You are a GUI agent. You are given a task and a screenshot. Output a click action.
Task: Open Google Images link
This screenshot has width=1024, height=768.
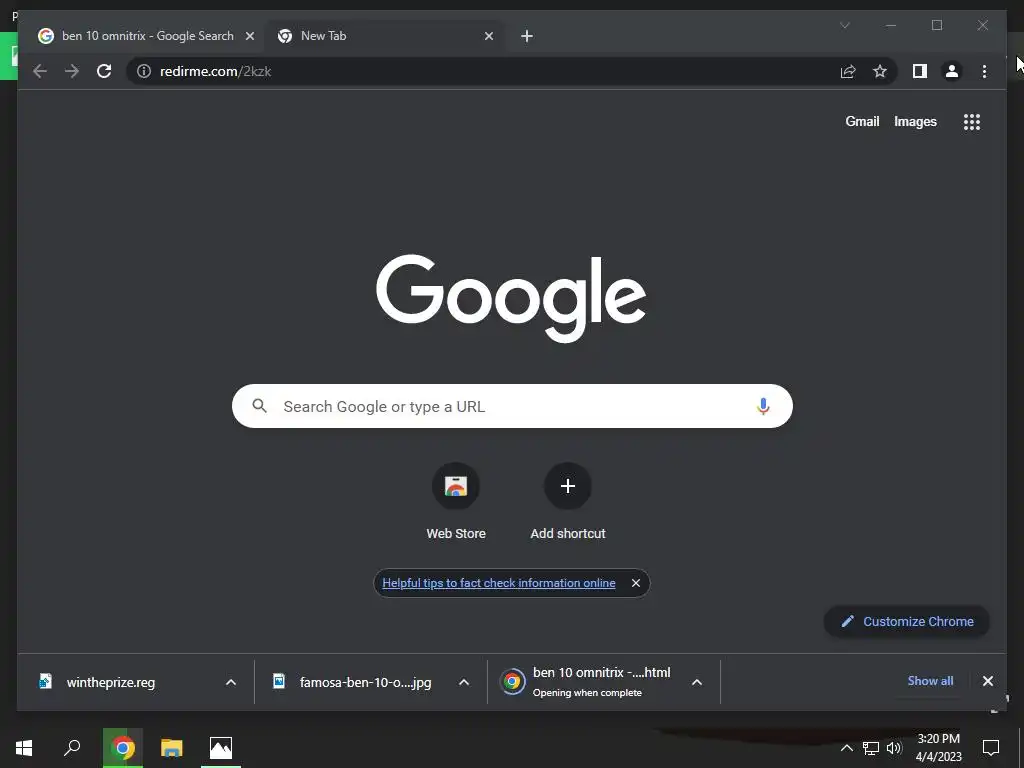coord(915,121)
